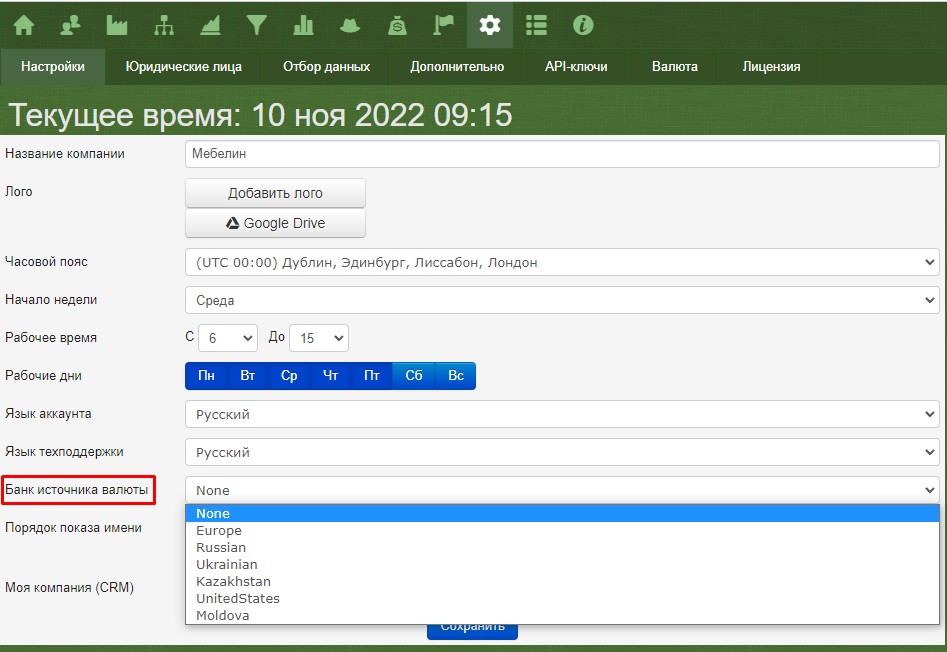
Task: Open the Отбор данных tab
Action: (326, 67)
